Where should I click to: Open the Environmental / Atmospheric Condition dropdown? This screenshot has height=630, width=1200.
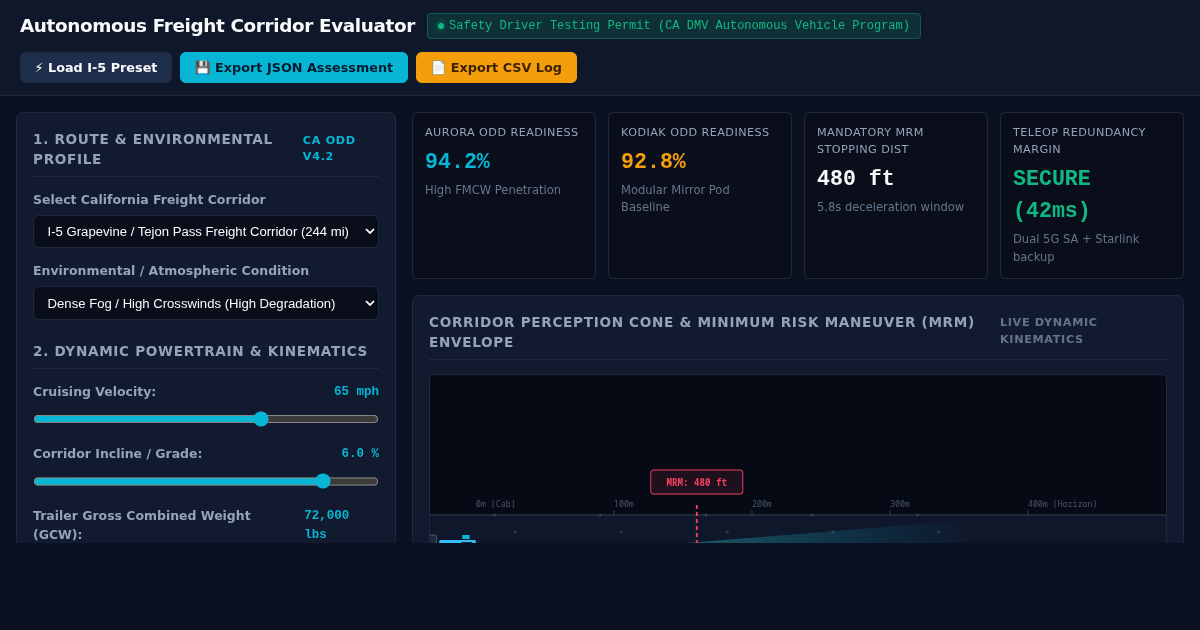206,303
